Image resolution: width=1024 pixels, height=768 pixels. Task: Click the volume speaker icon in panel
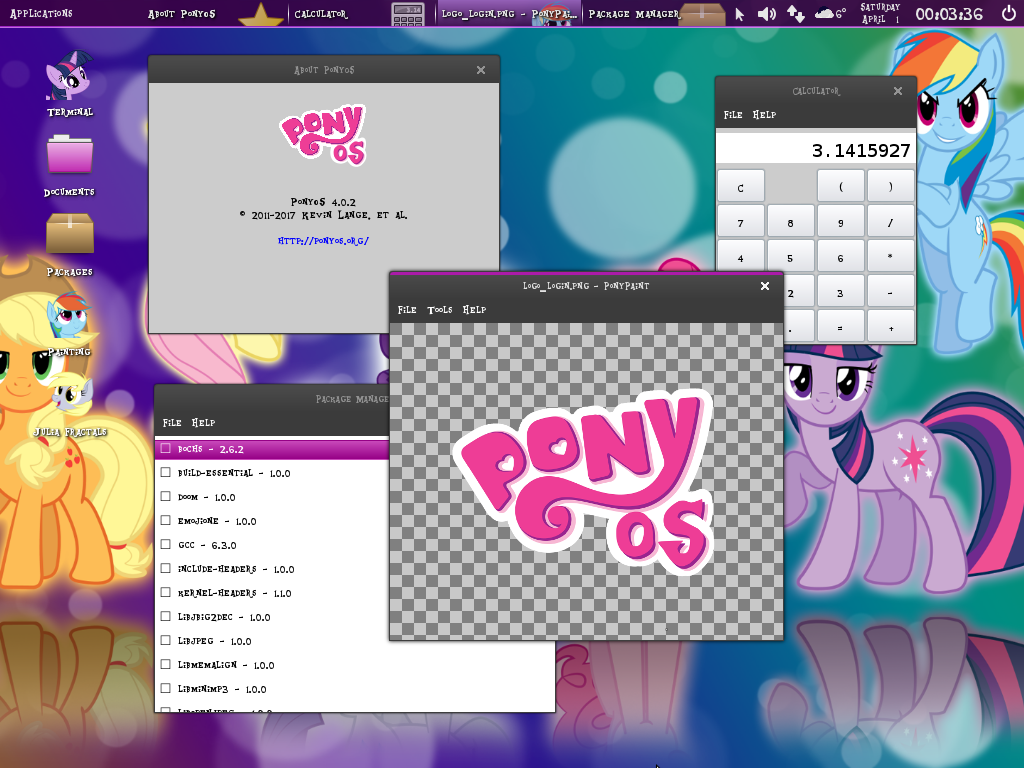pyautogui.click(x=766, y=14)
